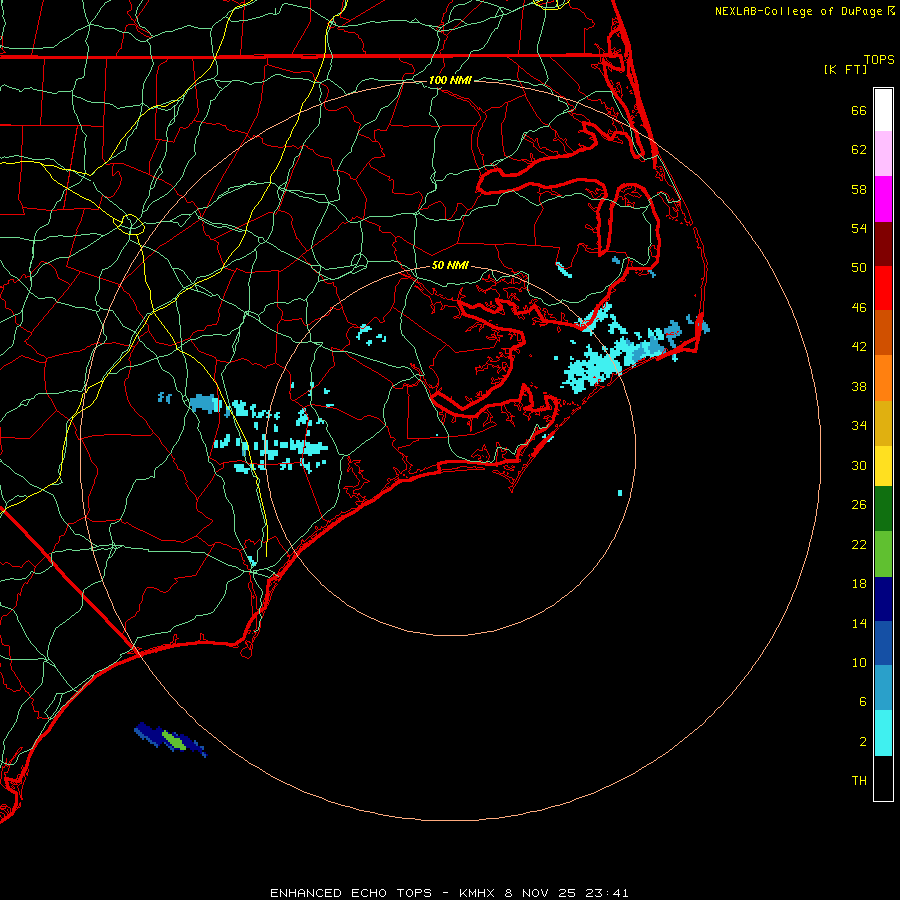
Task: Click the 66 legend value
Action: click(859, 110)
